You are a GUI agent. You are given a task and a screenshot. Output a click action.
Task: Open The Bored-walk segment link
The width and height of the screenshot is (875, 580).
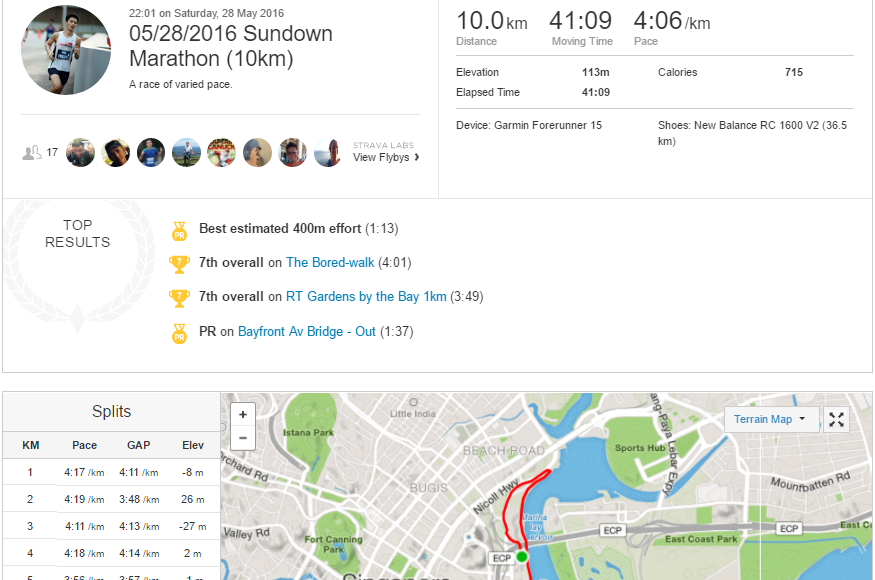(330, 262)
